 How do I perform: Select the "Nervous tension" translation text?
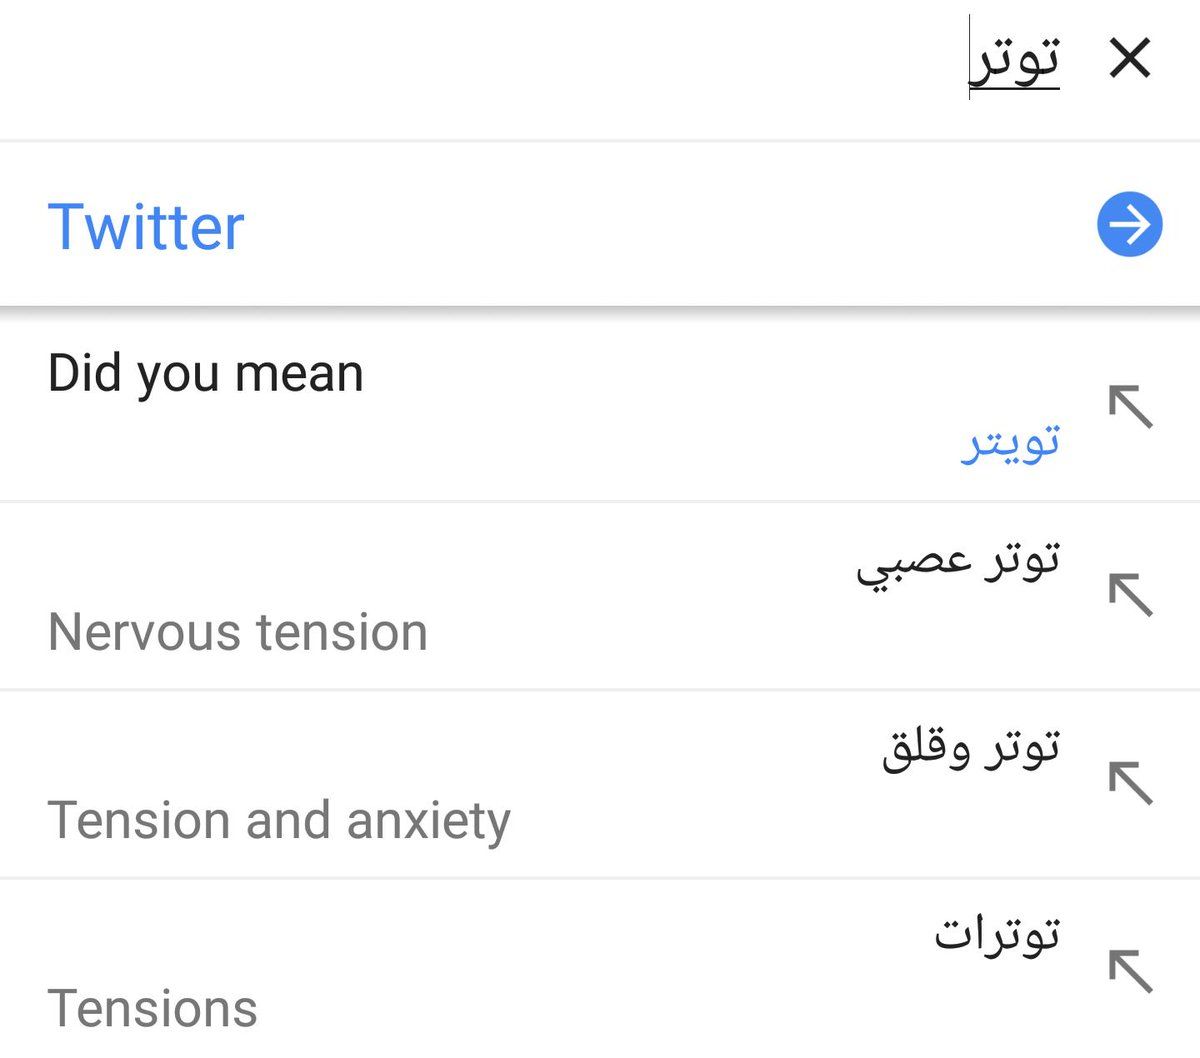point(238,632)
